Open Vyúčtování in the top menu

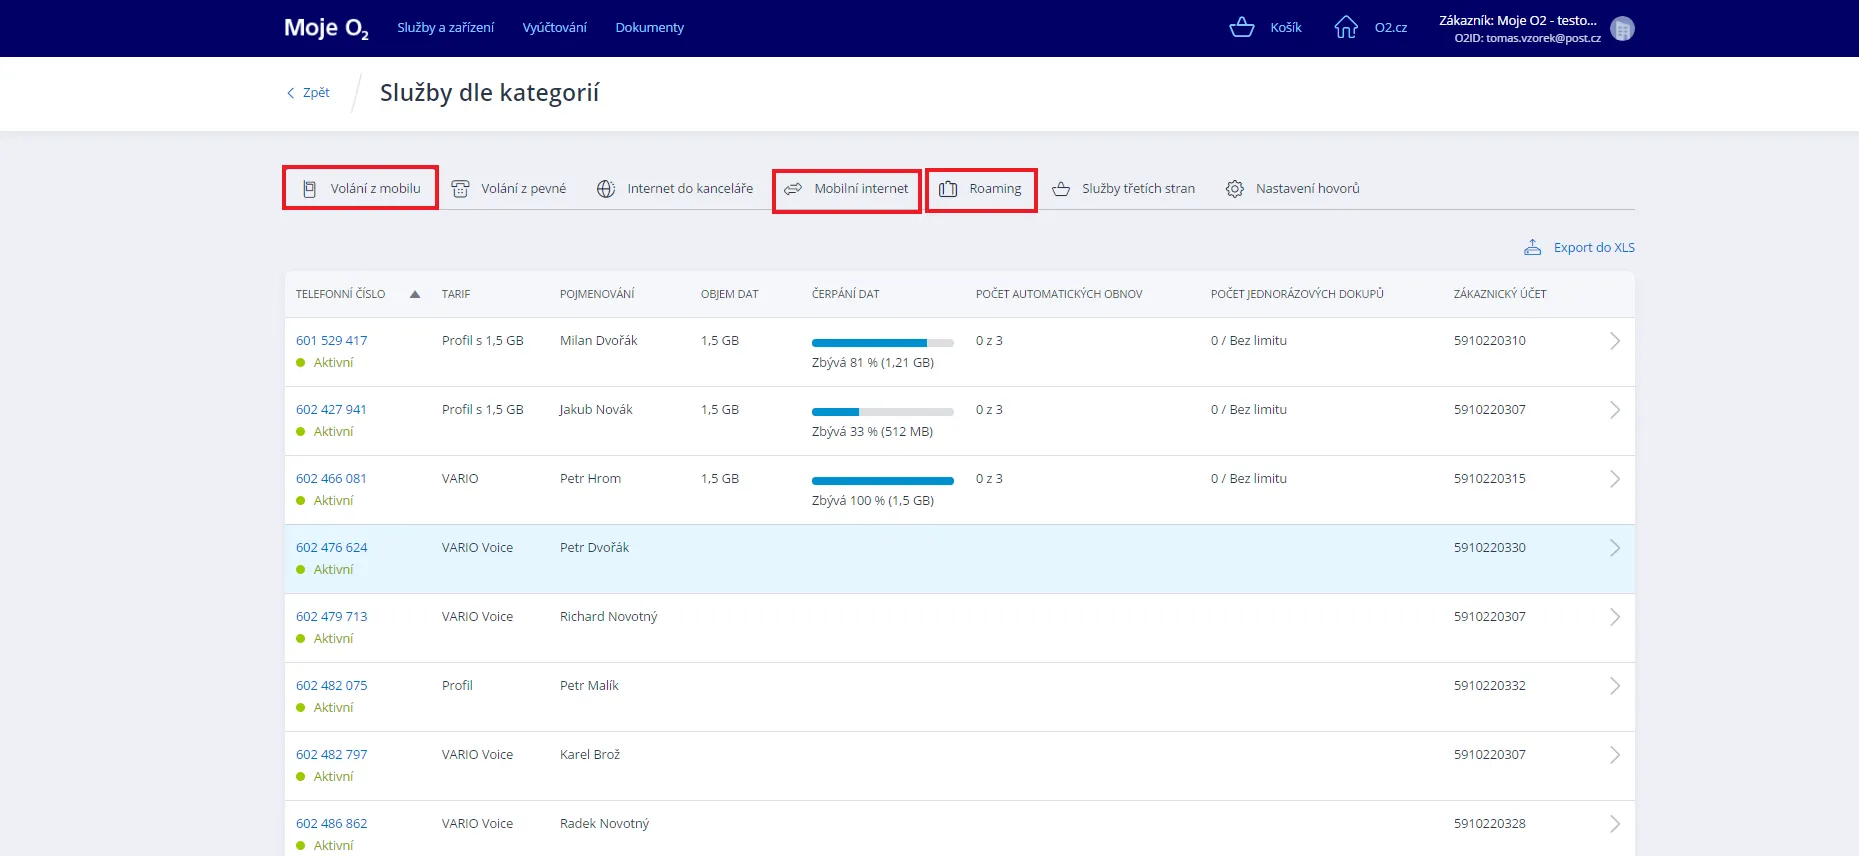(x=554, y=28)
